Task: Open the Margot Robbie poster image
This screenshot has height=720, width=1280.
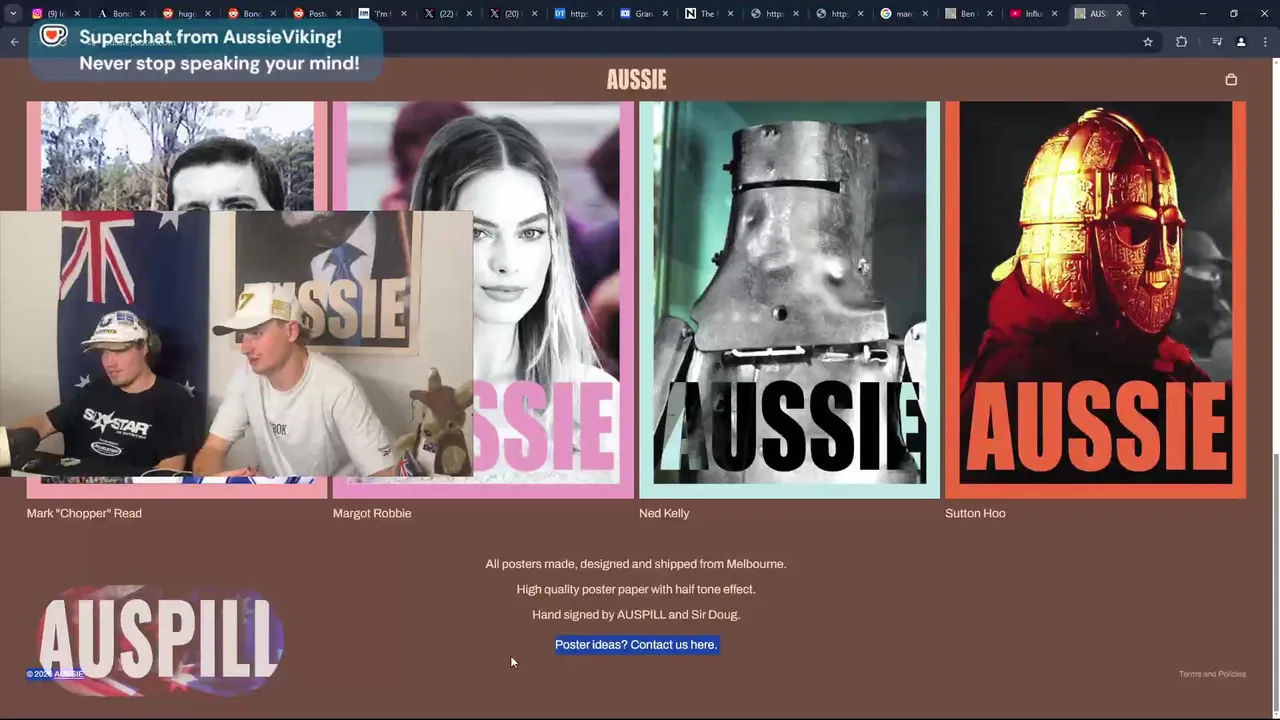Action: [x=483, y=299]
